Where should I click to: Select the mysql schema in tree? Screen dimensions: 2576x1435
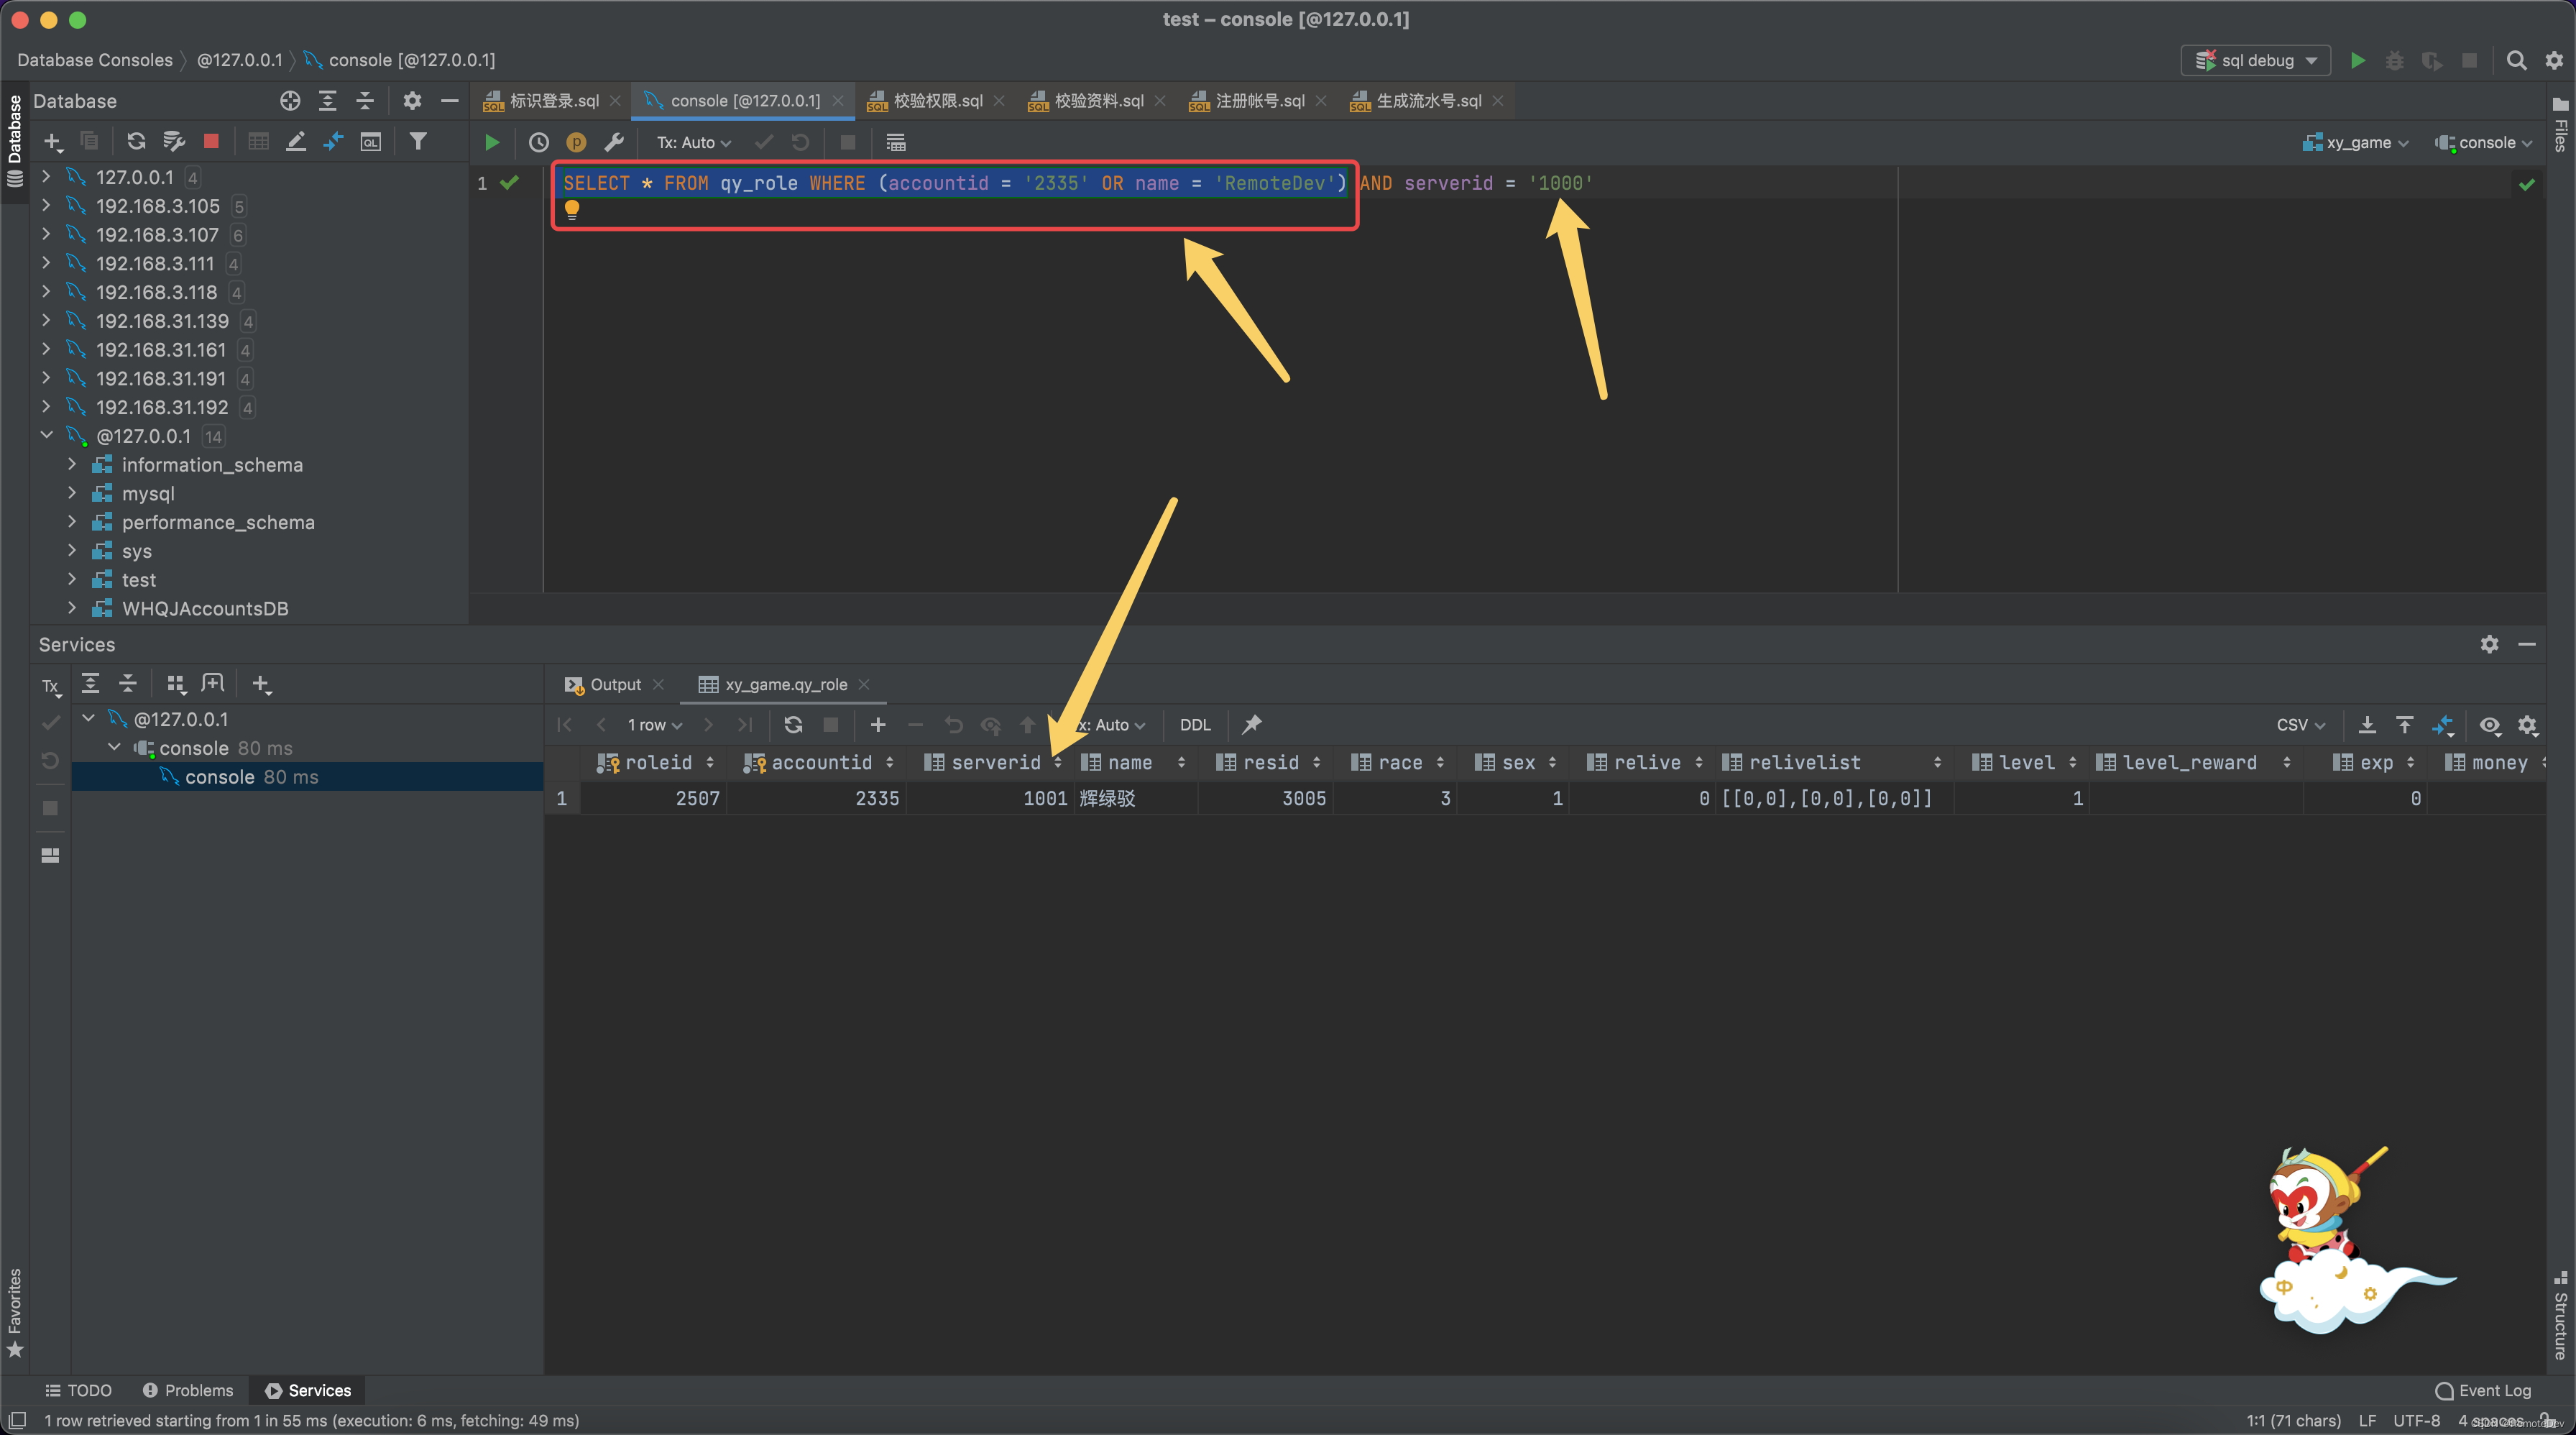click(147, 493)
